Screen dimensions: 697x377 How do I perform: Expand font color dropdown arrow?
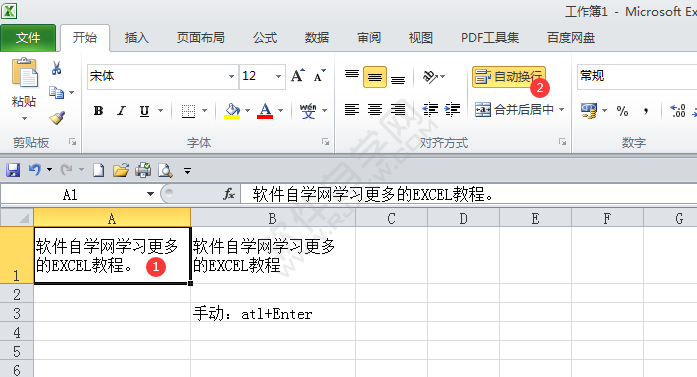280,110
